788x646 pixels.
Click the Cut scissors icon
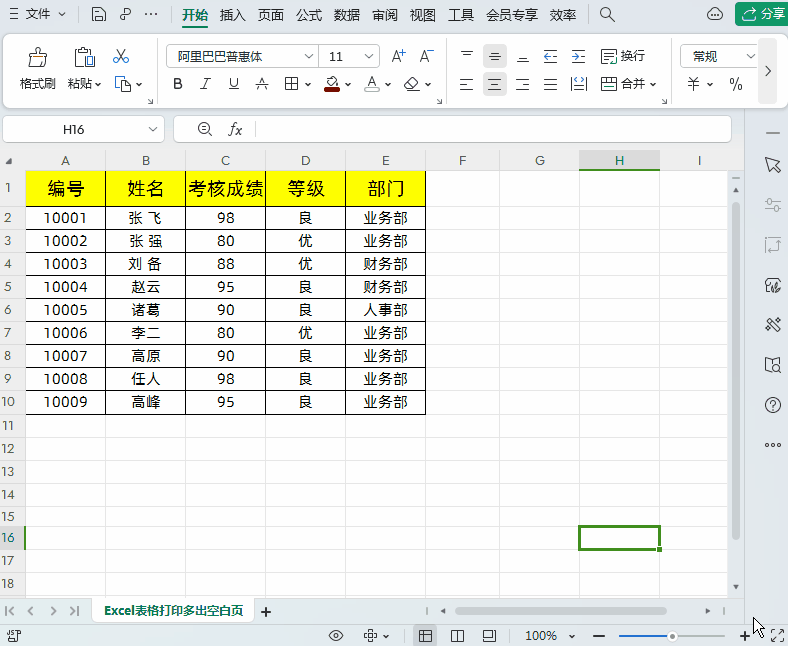[x=121, y=56]
